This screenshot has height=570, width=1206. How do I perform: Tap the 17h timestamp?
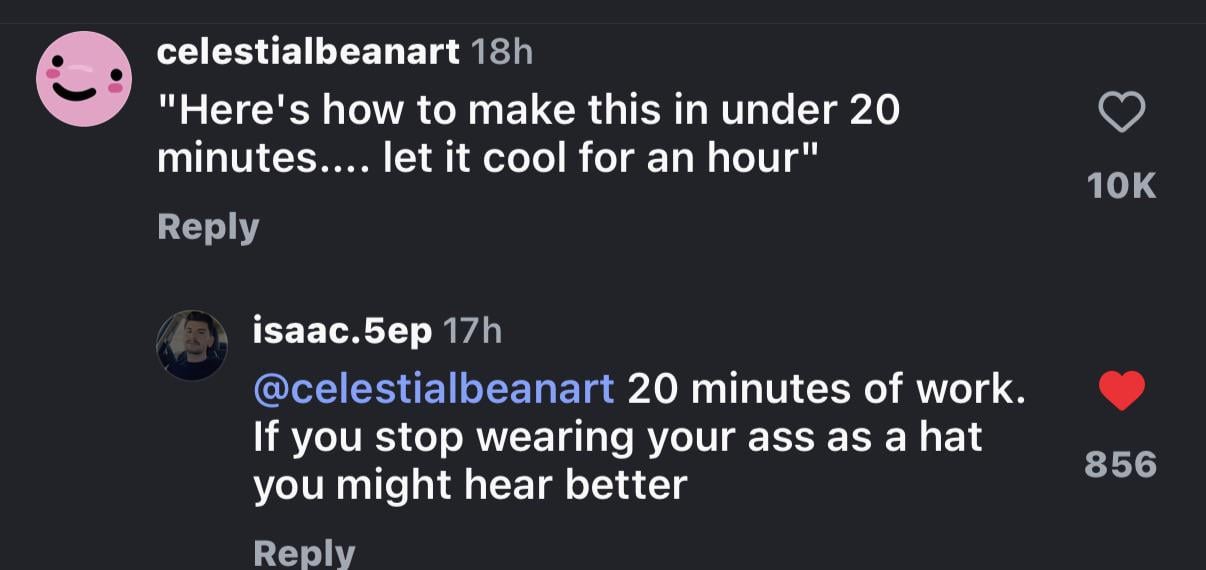(x=471, y=330)
